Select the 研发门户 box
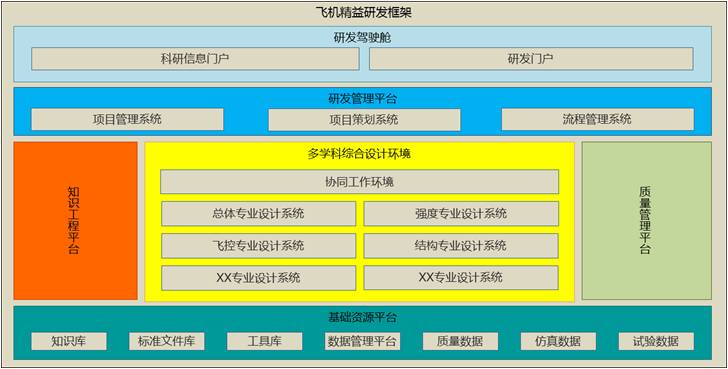Screen dimensions: 728x369 click(x=531, y=59)
